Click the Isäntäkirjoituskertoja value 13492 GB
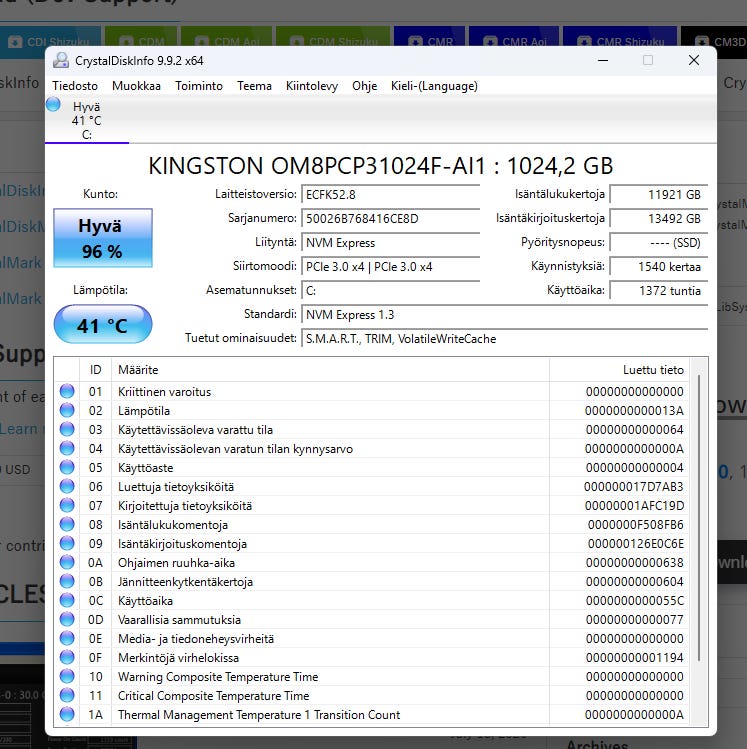Screen dimensions: 747x749 pyautogui.click(x=659, y=218)
